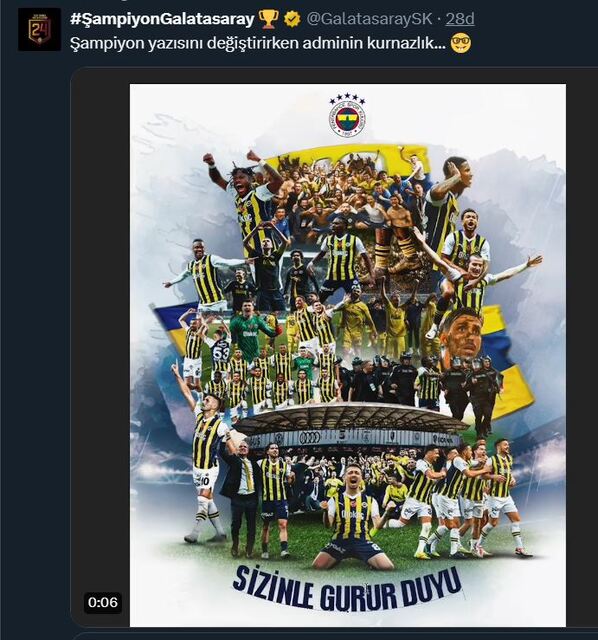Open the @GalatasaraySK handle link
The image size is (598, 640).
click(369, 19)
